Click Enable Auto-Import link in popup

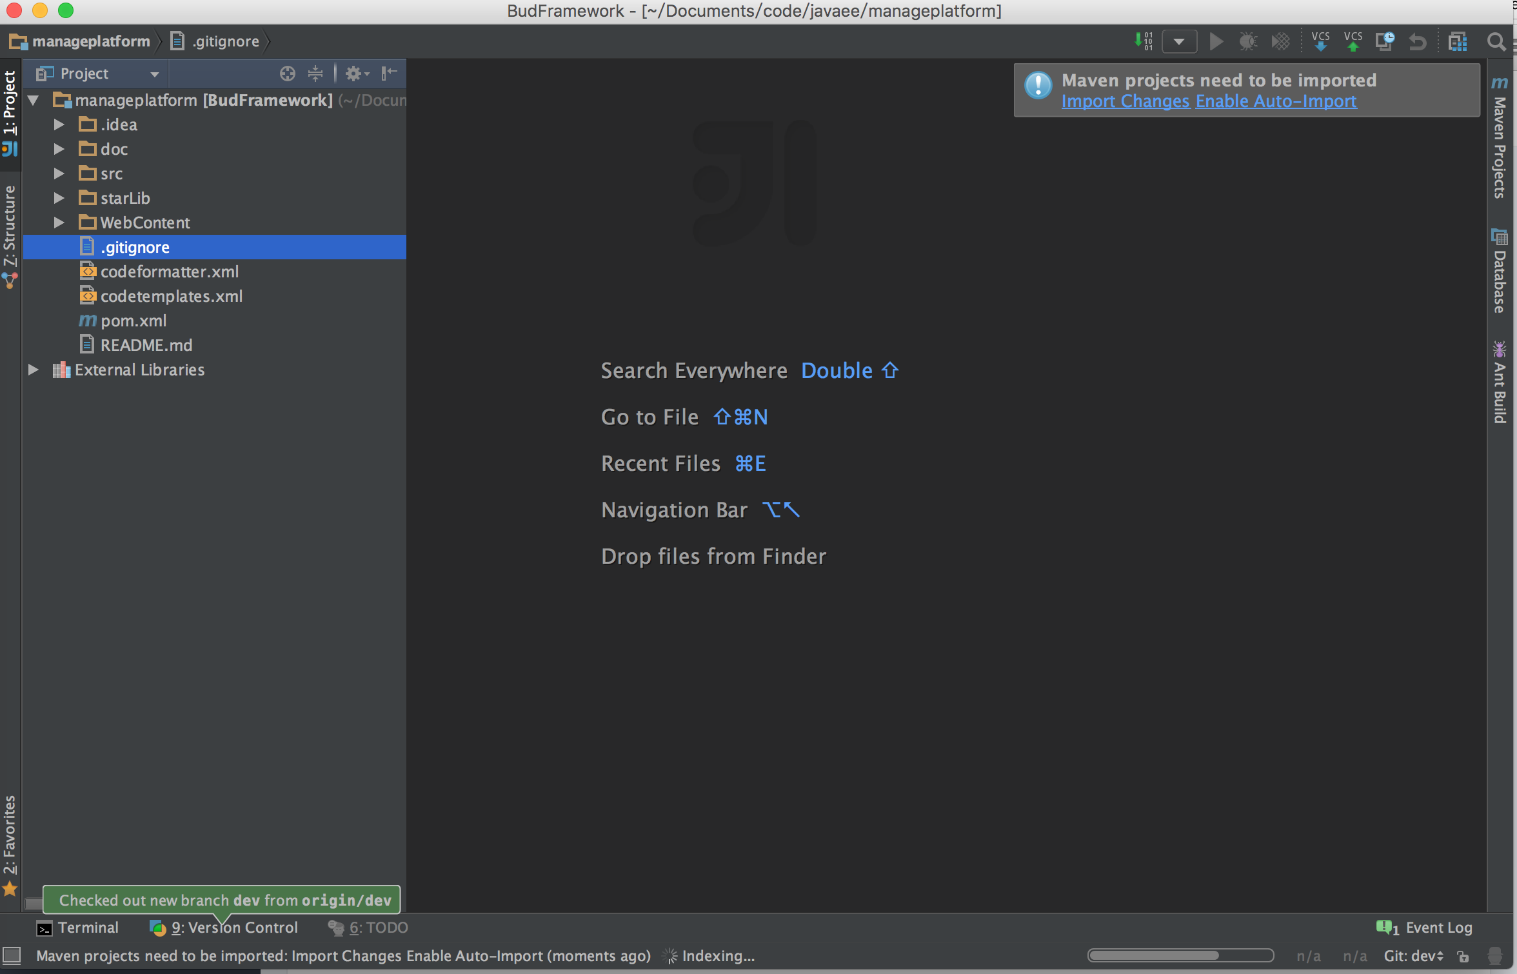pyautogui.click(x=1276, y=101)
